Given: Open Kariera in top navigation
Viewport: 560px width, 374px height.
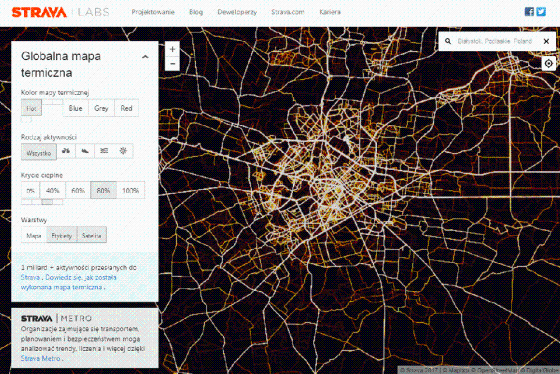Looking at the screenshot, I should 330,12.
